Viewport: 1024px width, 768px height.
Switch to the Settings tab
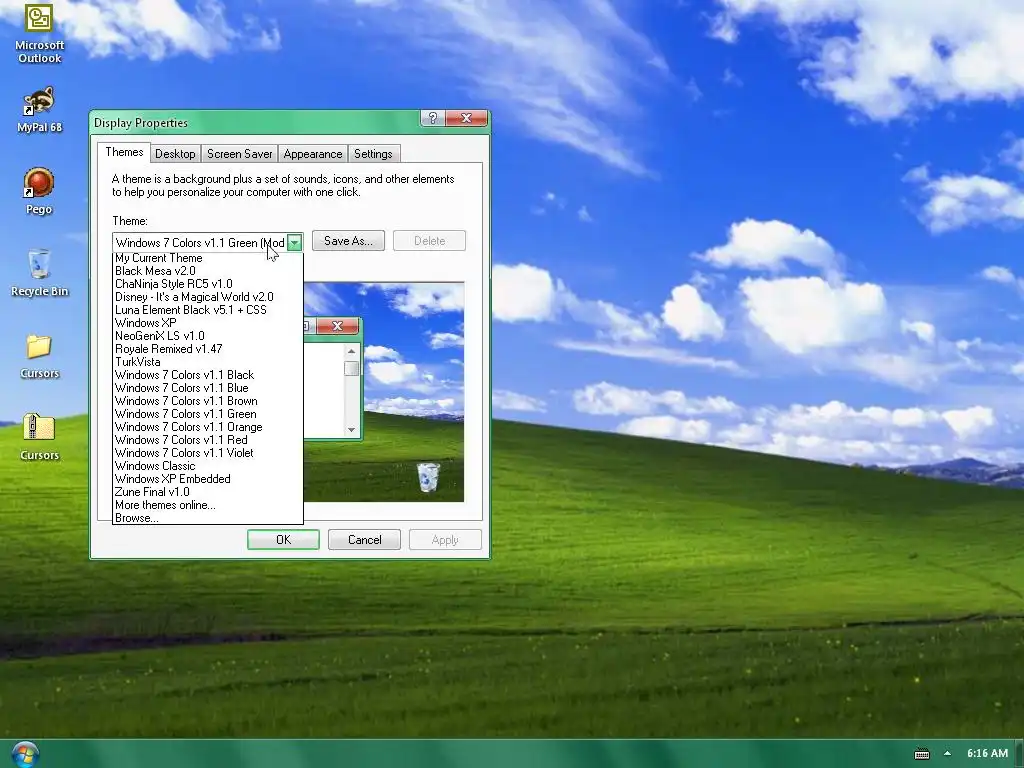[373, 153]
